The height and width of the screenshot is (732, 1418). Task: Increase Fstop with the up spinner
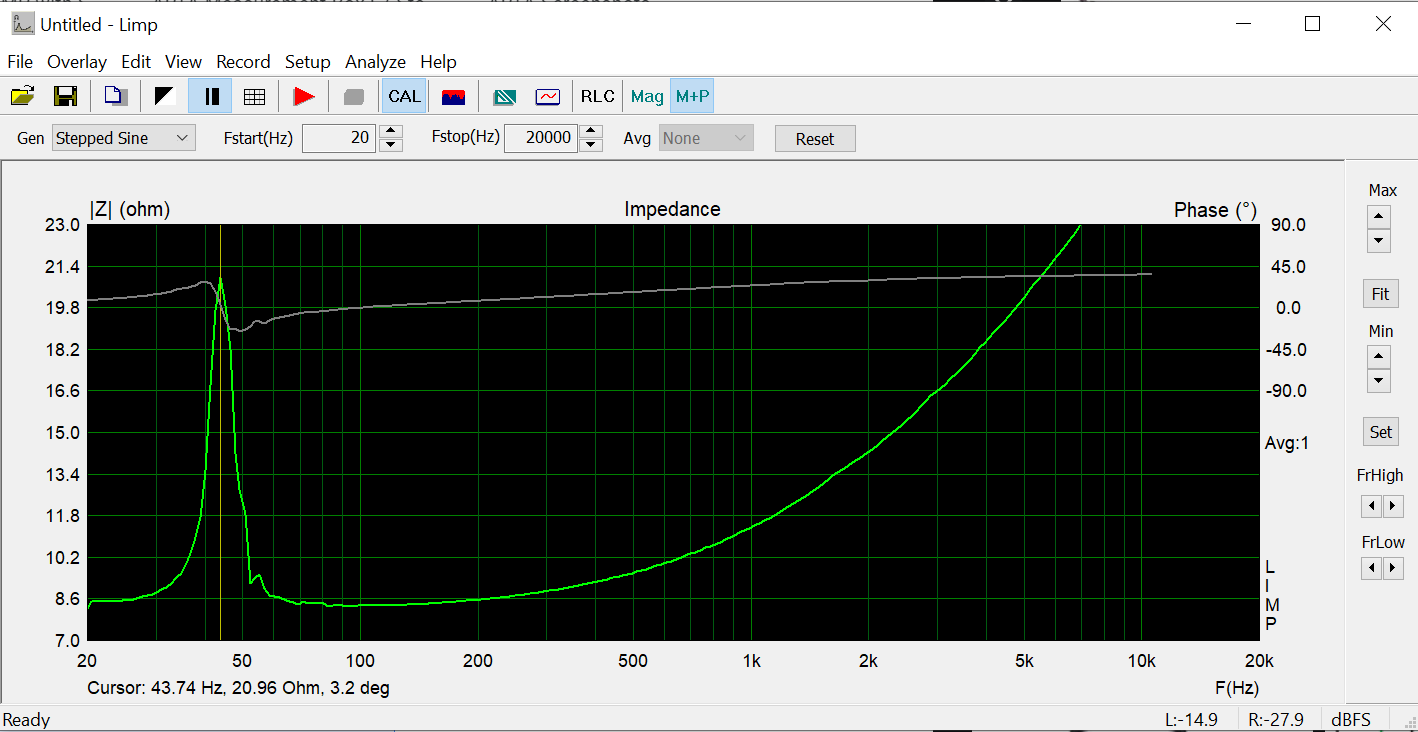[x=592, y=132]
